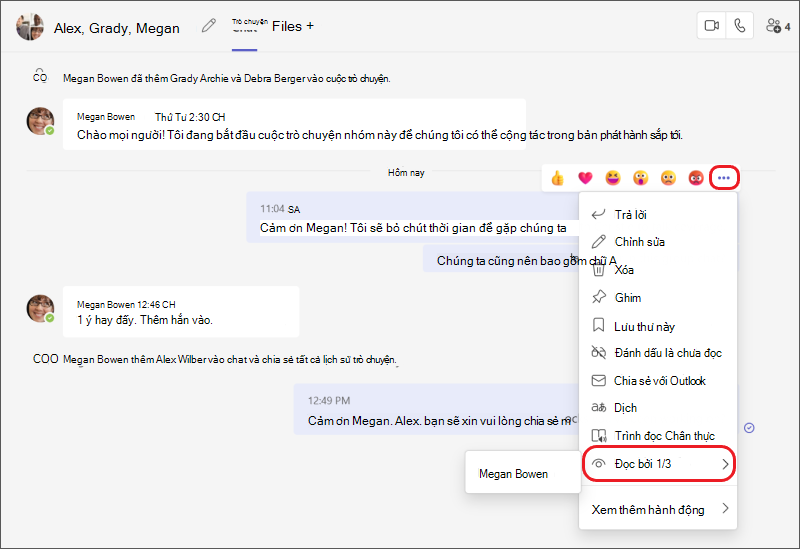Switch to the Files tab
The image size is (800, 549).
(287, 27)
